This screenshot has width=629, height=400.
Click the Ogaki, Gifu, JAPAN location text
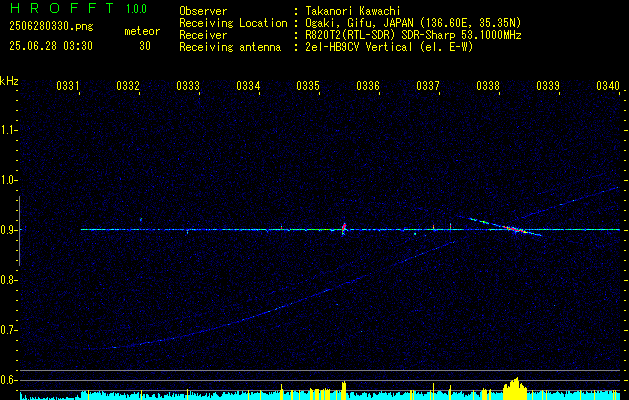point(413,23)
